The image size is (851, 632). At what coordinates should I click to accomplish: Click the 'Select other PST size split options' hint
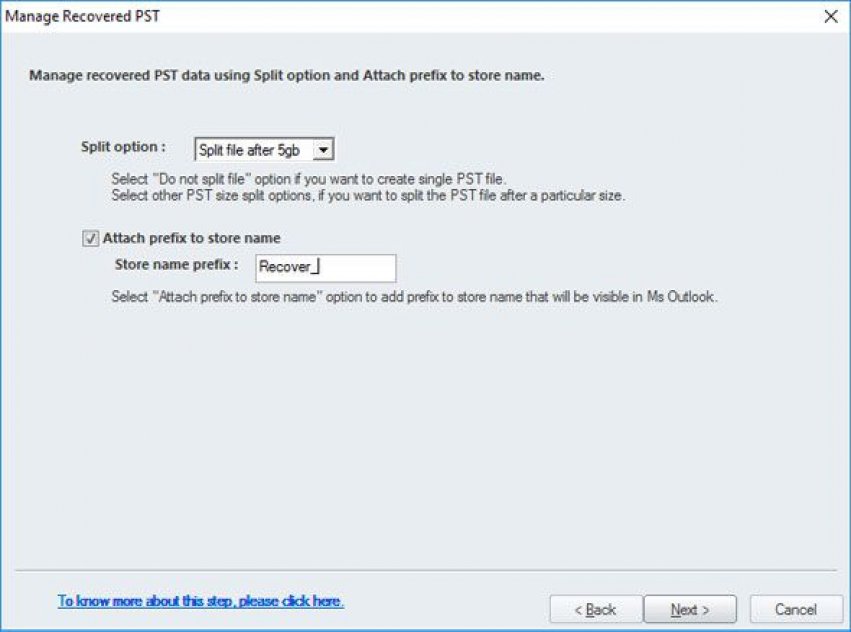[x=368, y=195]
